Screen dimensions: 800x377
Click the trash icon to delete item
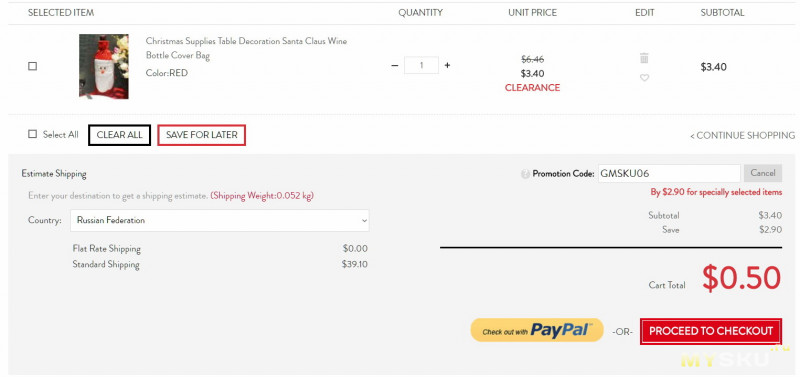644,58
